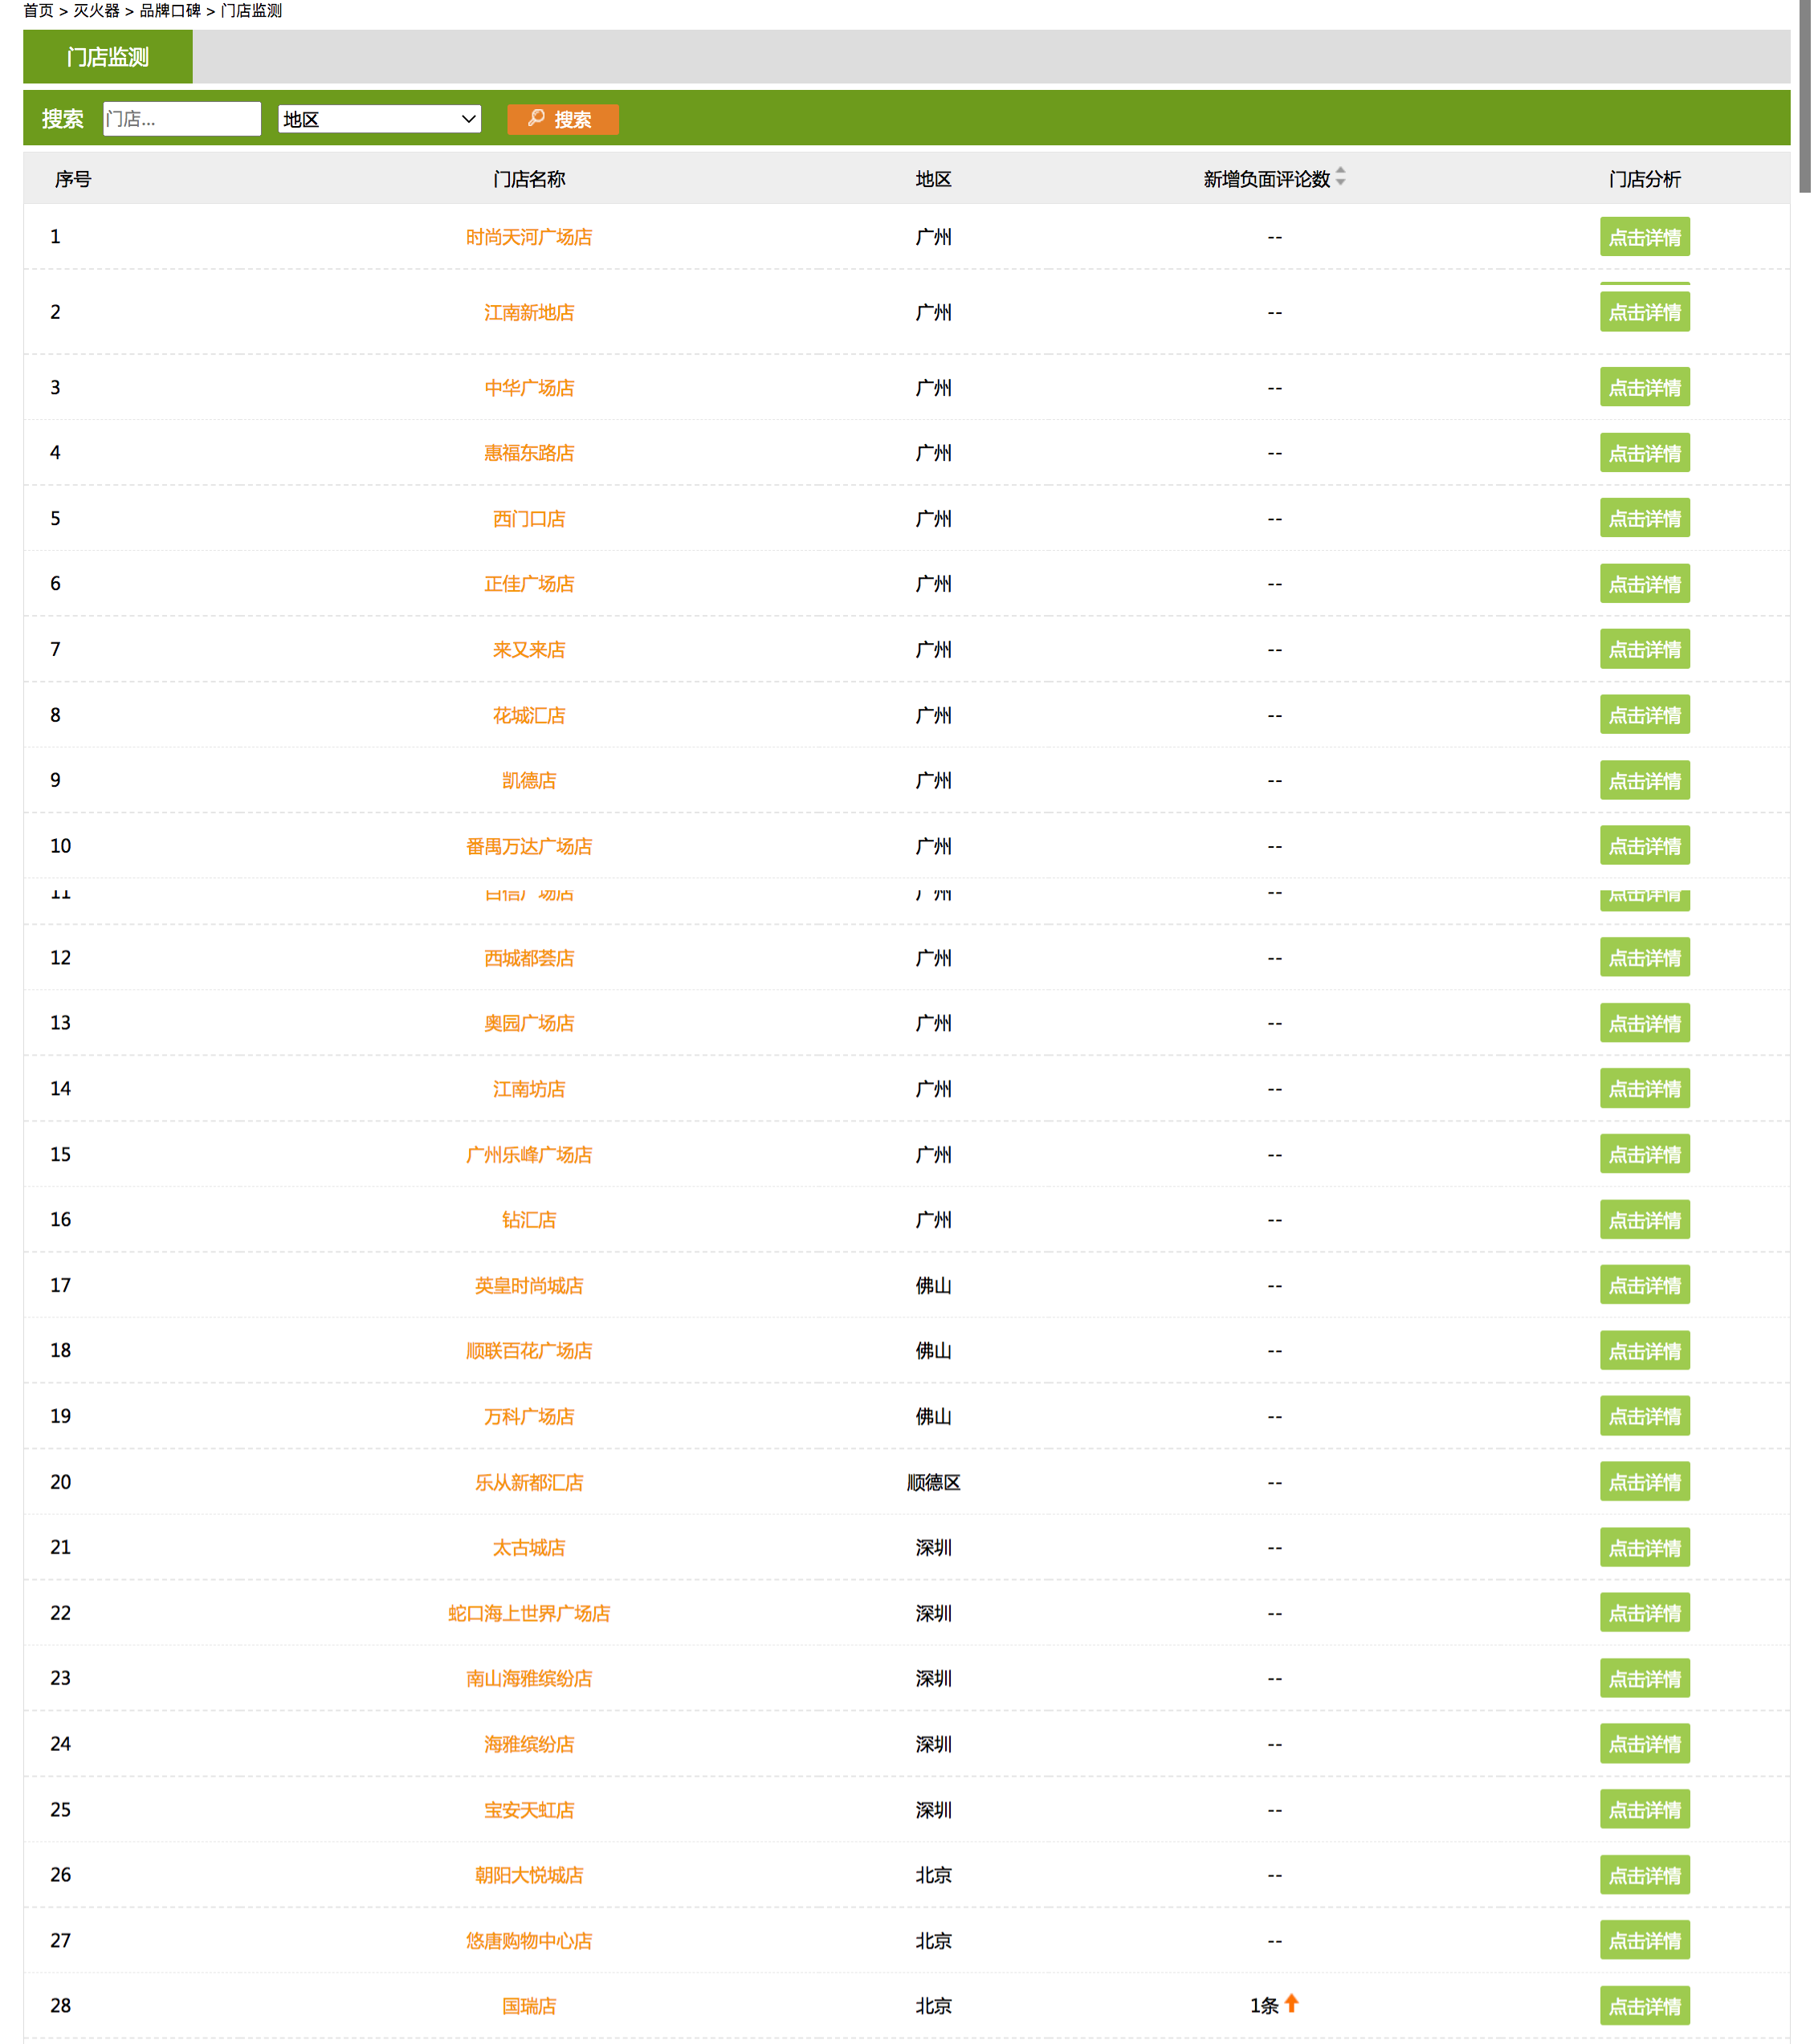Click 点击详情 for 英皇时尚城店

[1644, 1286]
